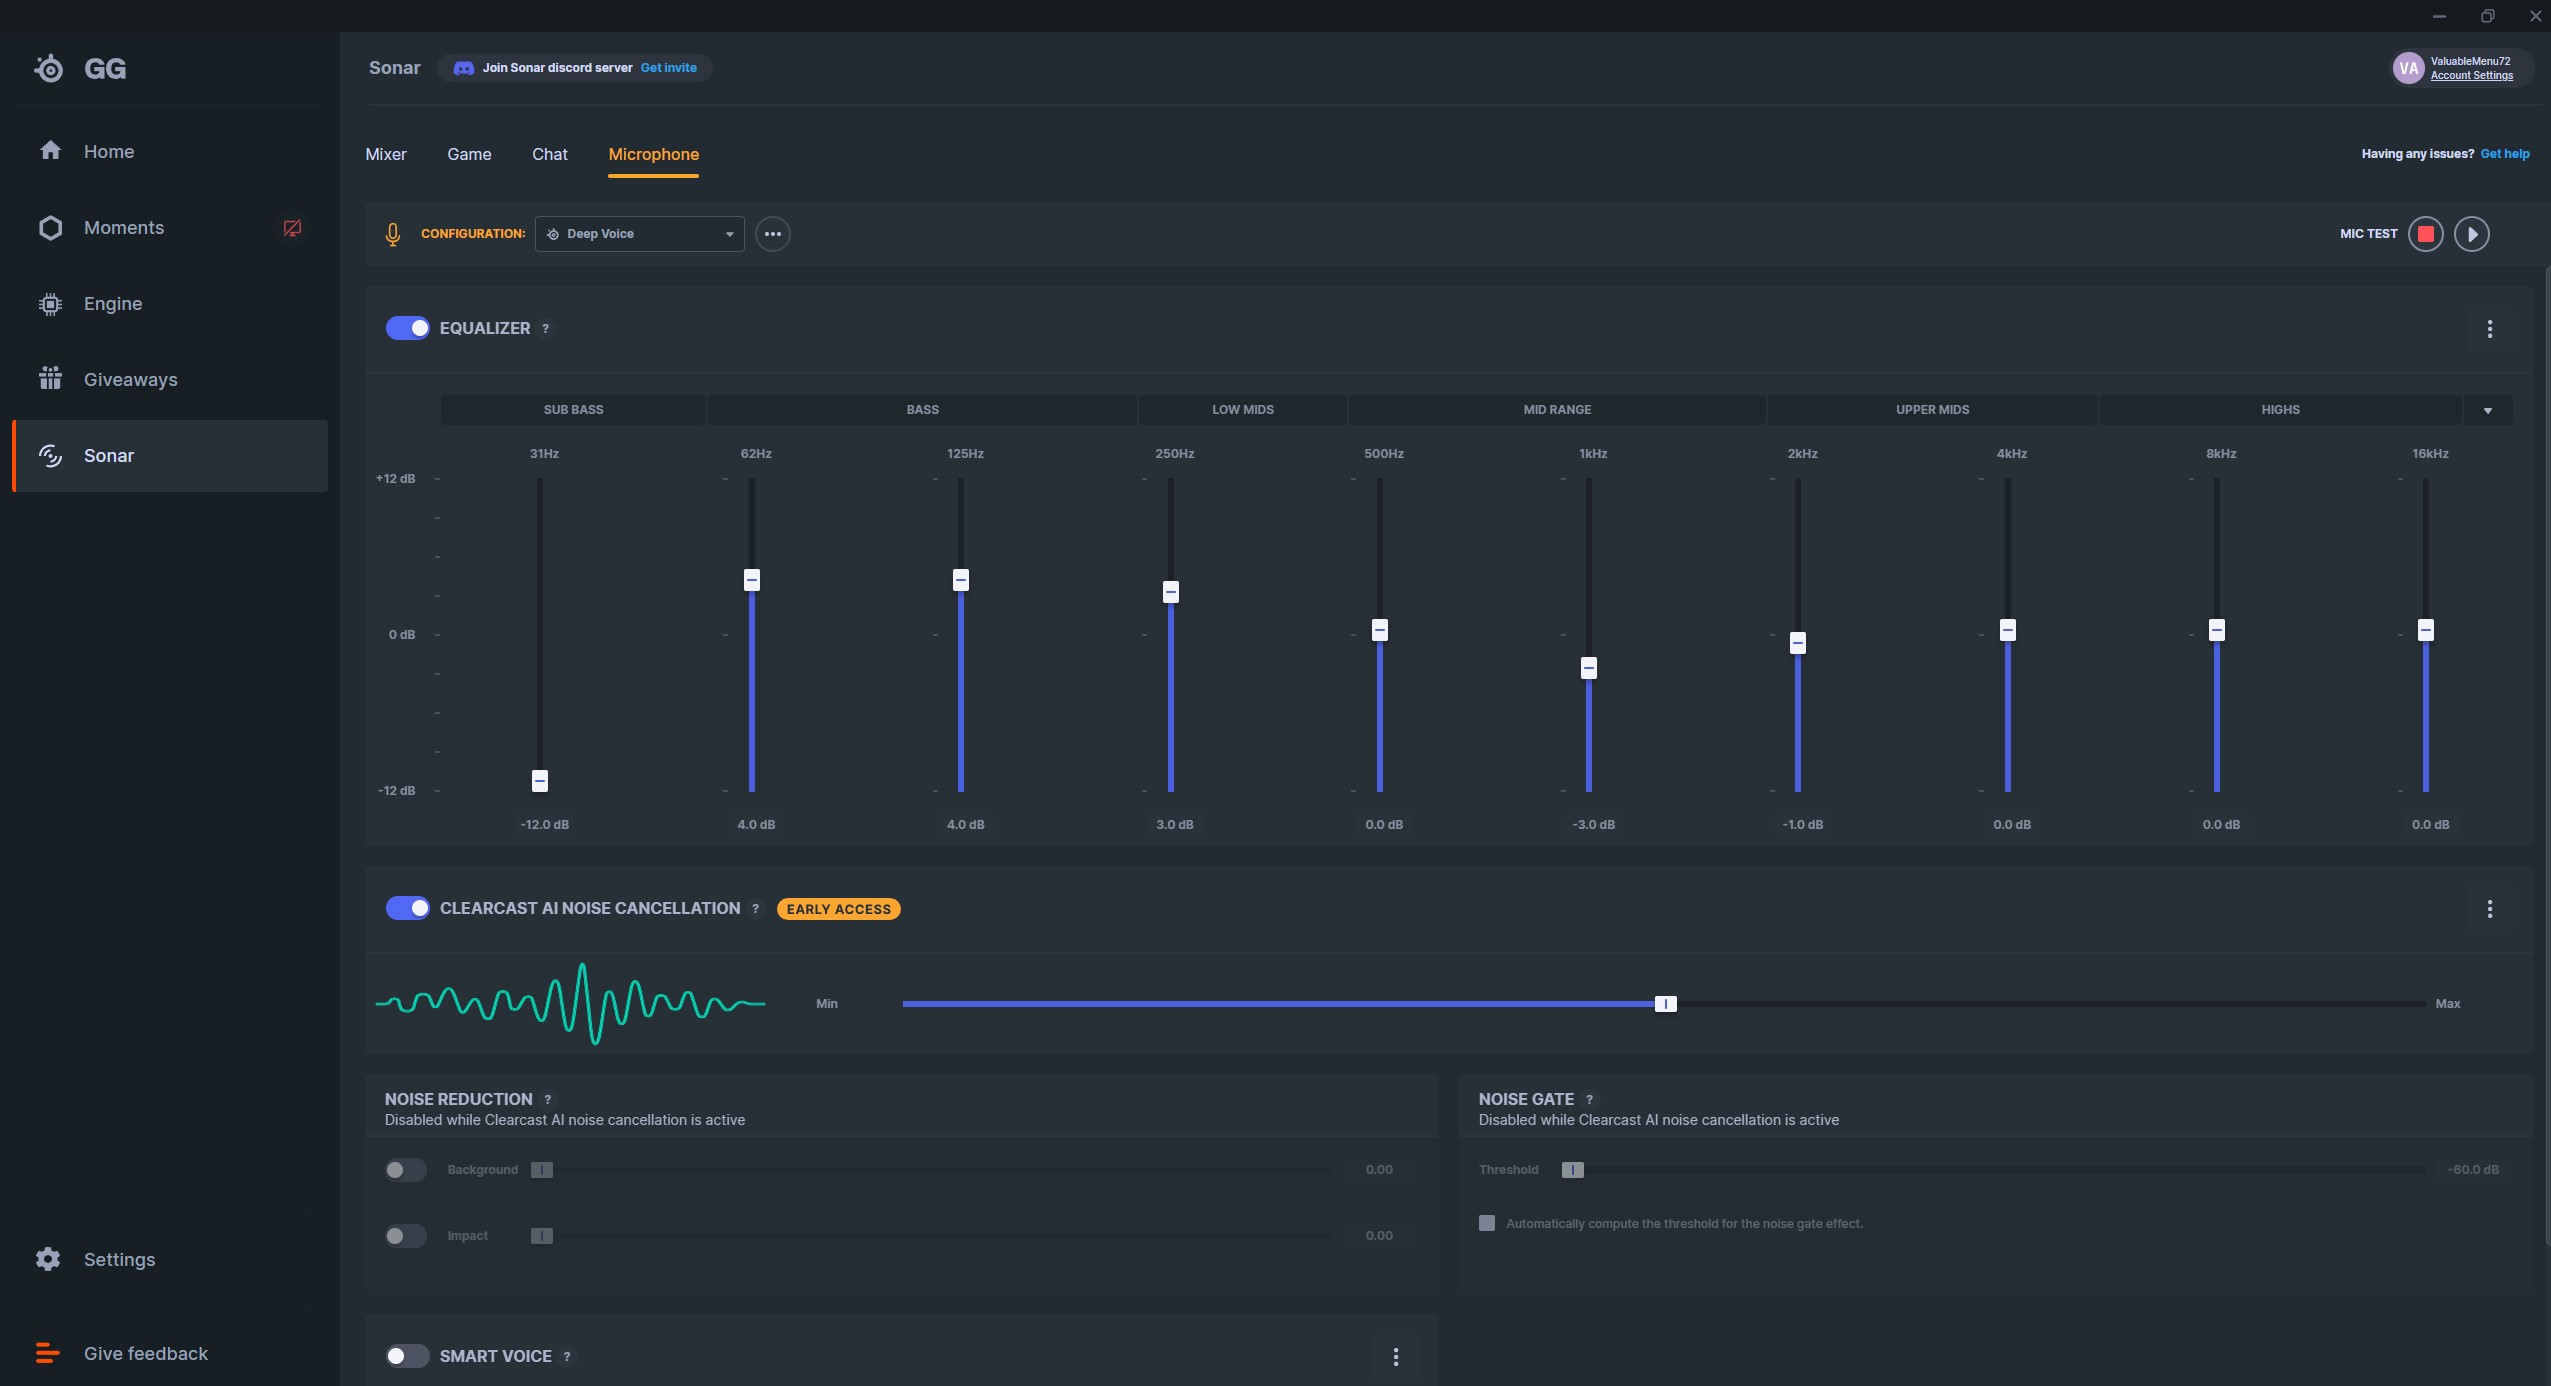Open Clearcast noise cancellation three-dot menu
The height and width of the screenshot is (1386, 2551).
pos(2490,909)
